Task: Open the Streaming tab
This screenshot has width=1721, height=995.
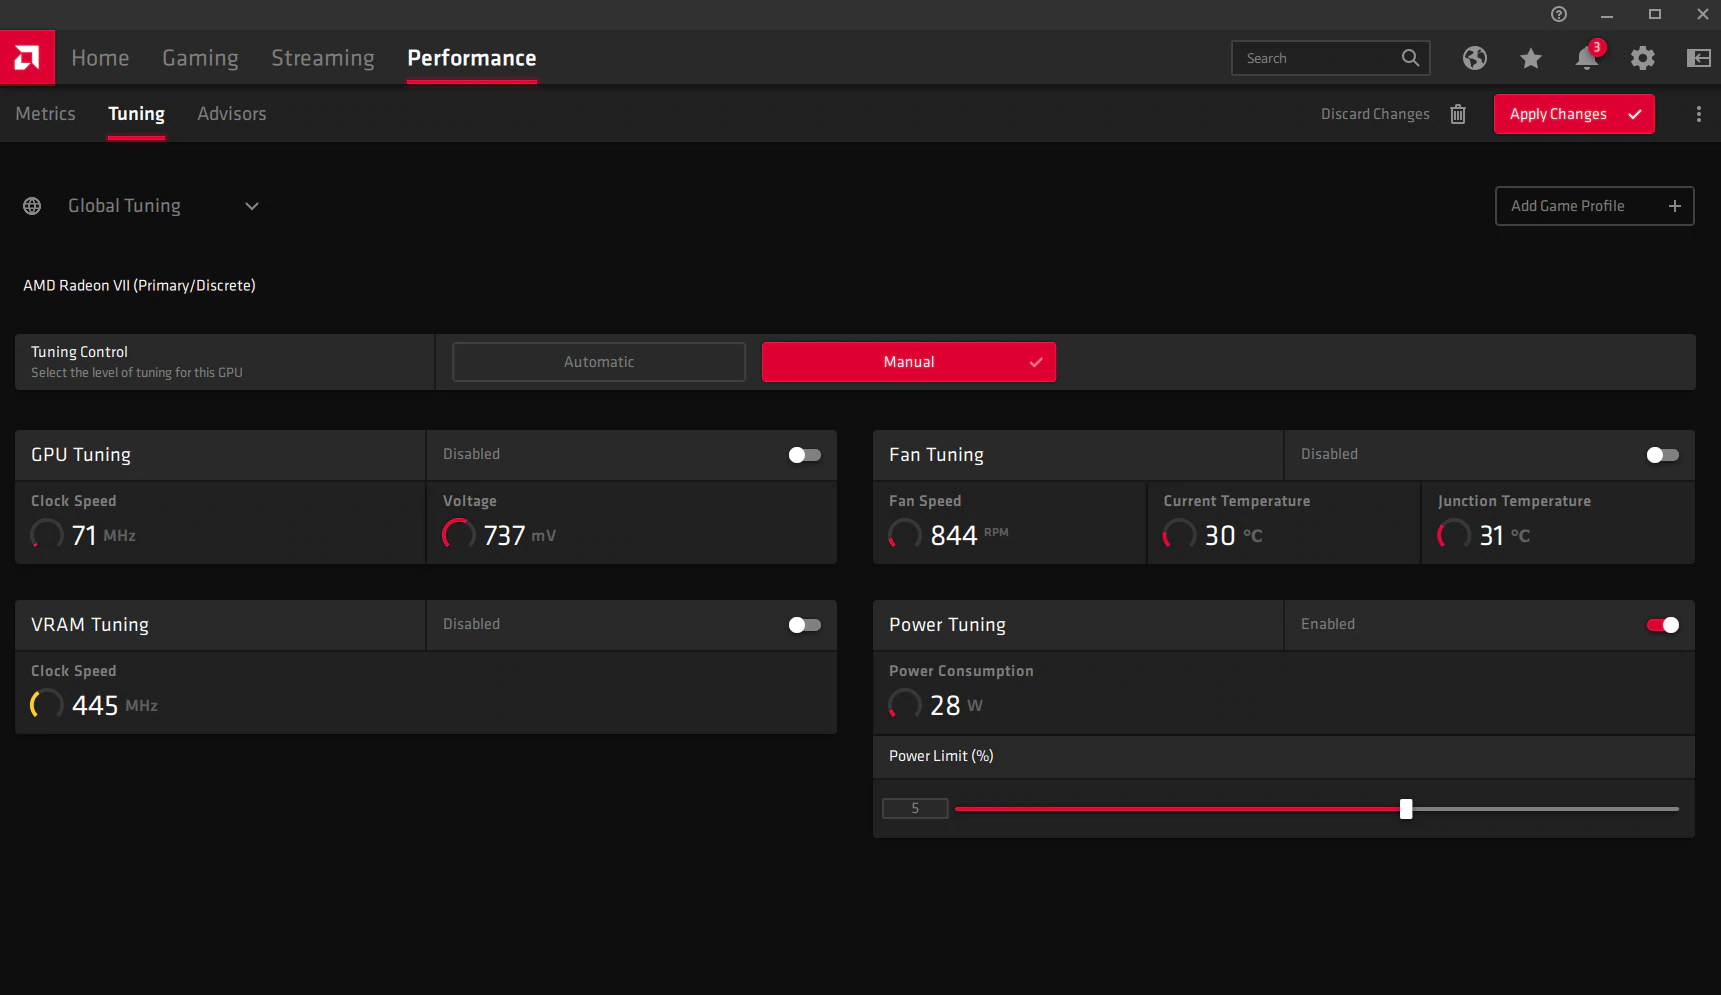Action: point(323,58)
